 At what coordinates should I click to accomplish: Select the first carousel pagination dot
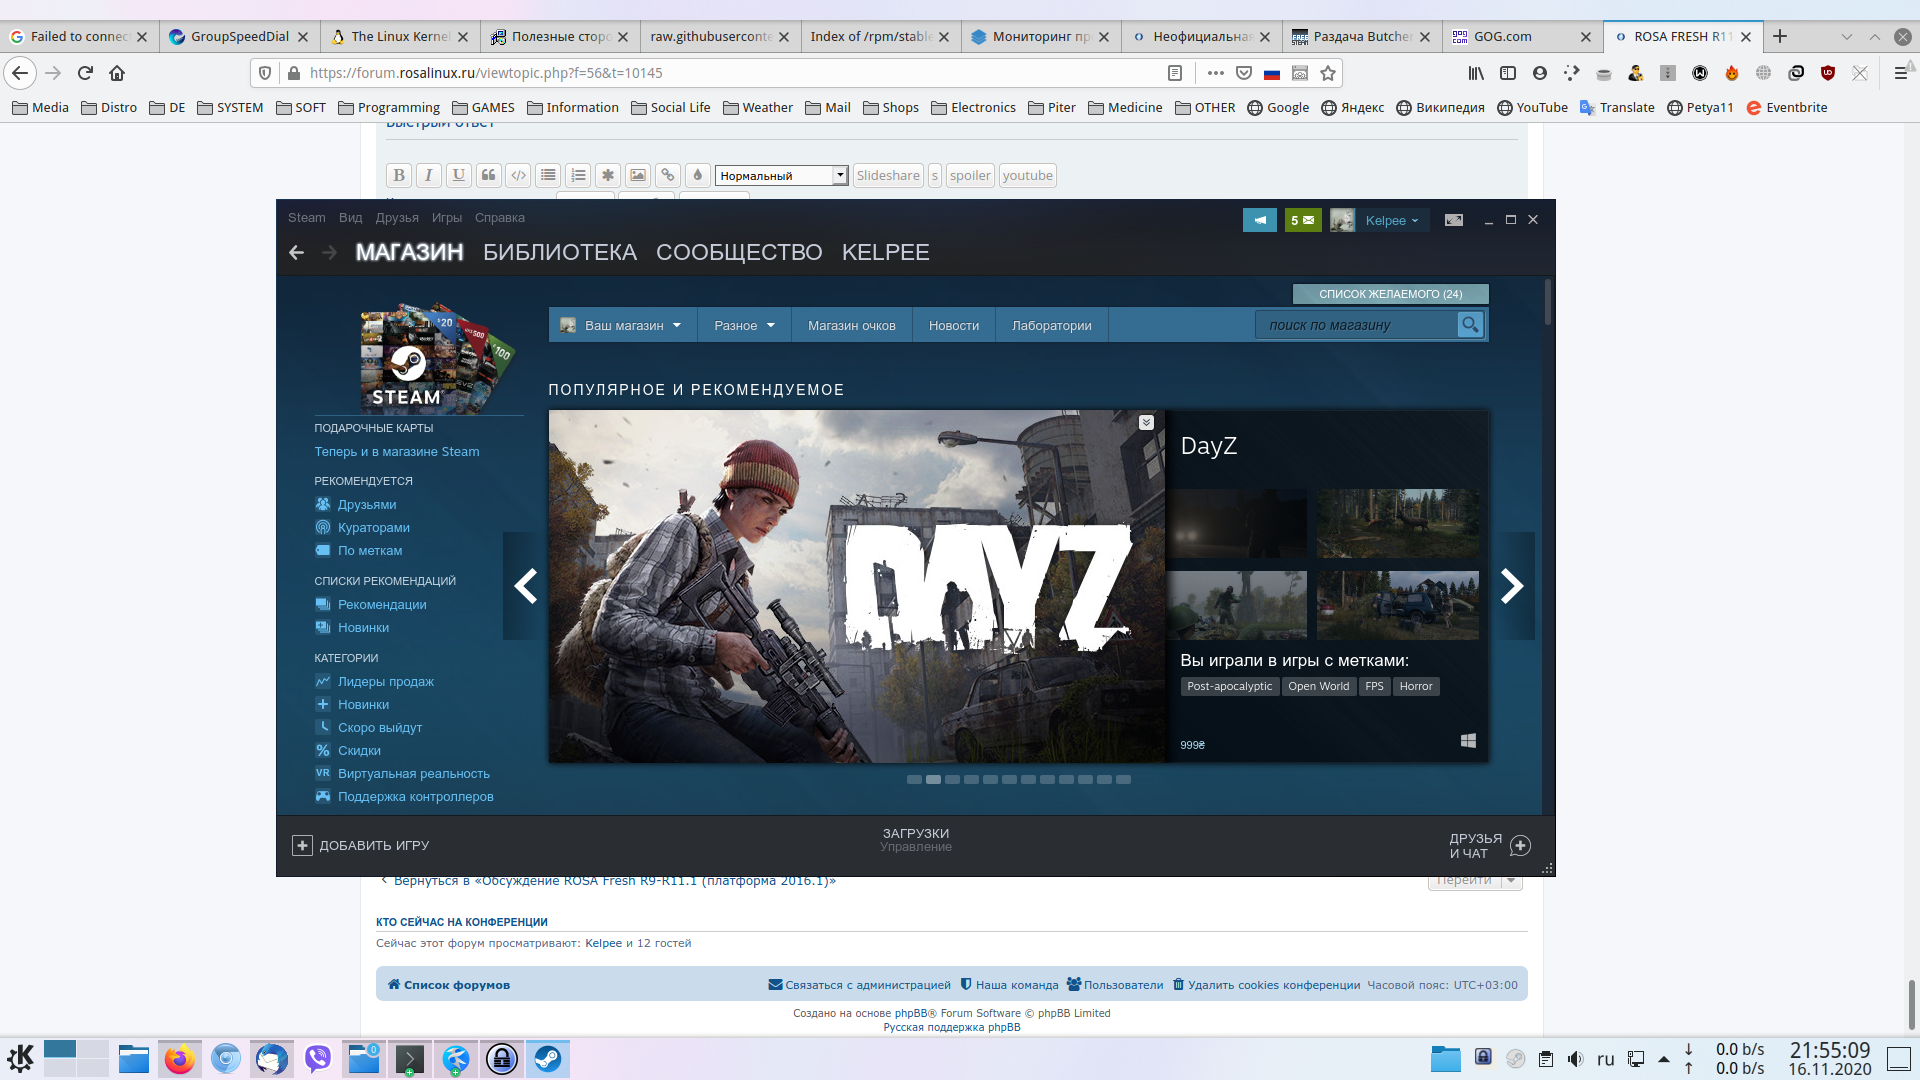click(914, 780)
